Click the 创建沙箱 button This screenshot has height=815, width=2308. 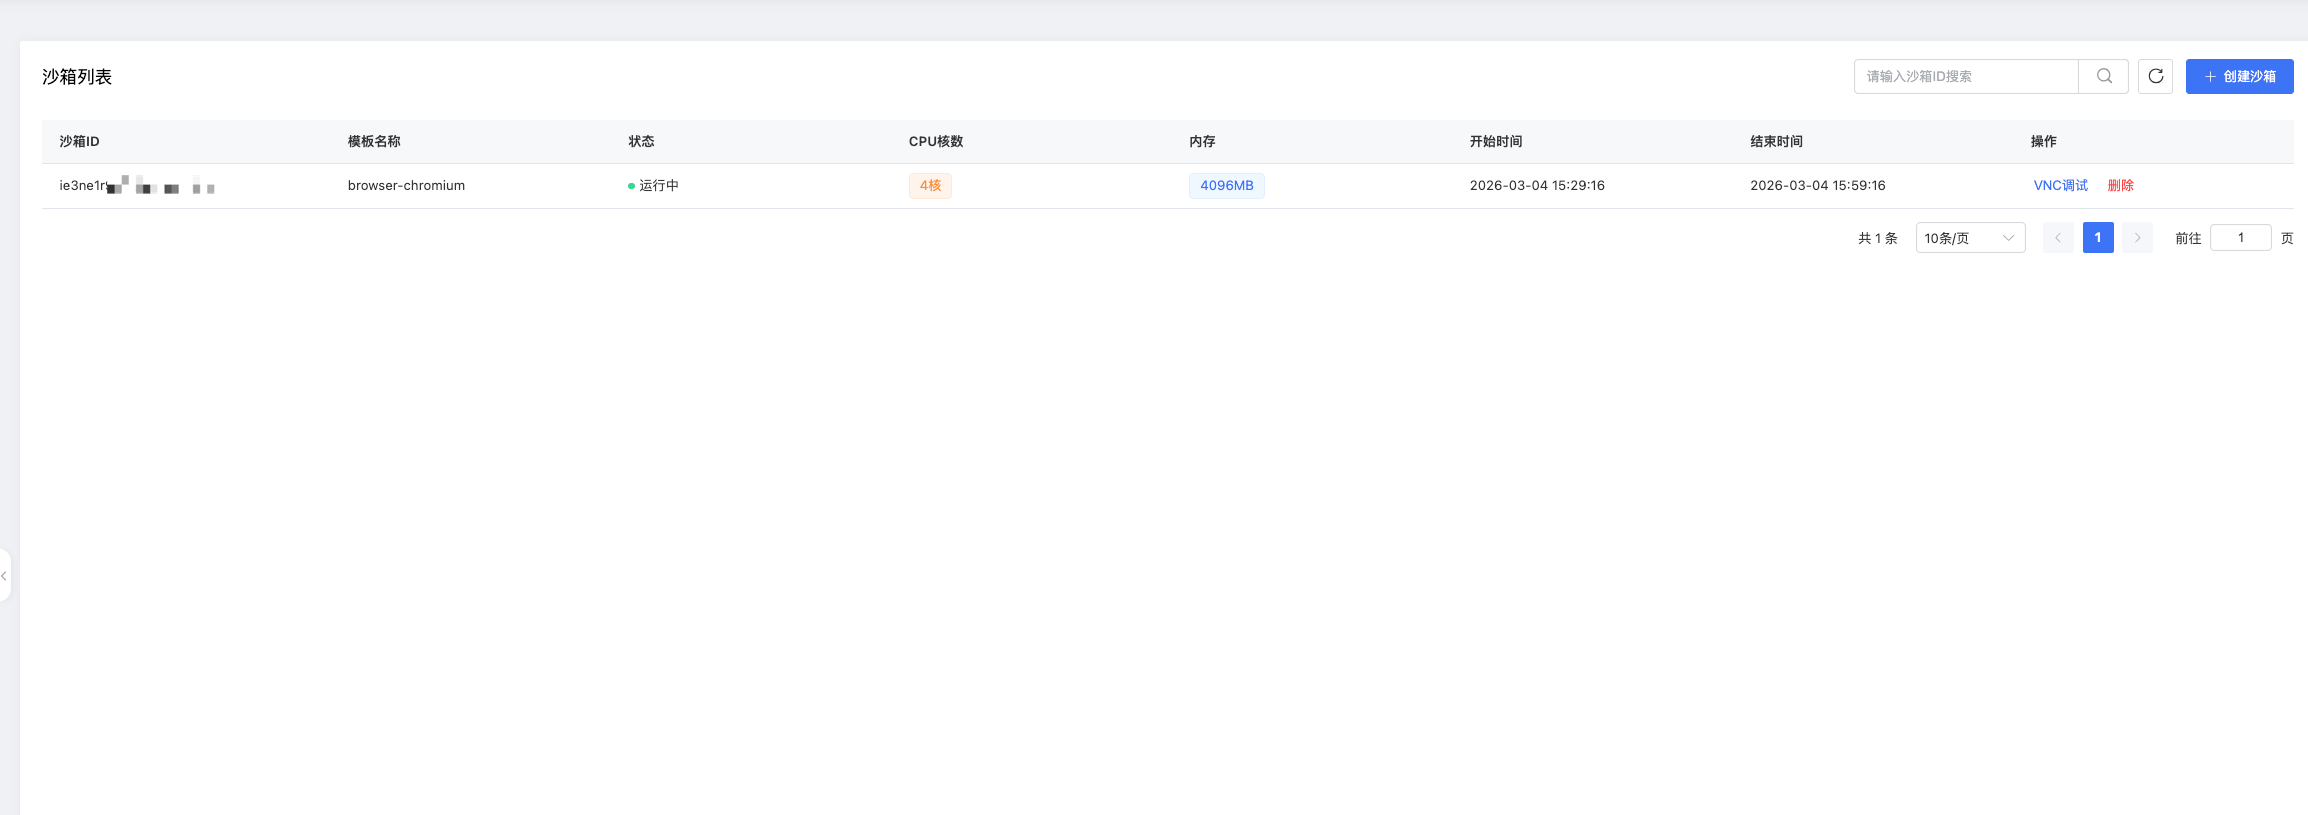[x=2239, y=76]
